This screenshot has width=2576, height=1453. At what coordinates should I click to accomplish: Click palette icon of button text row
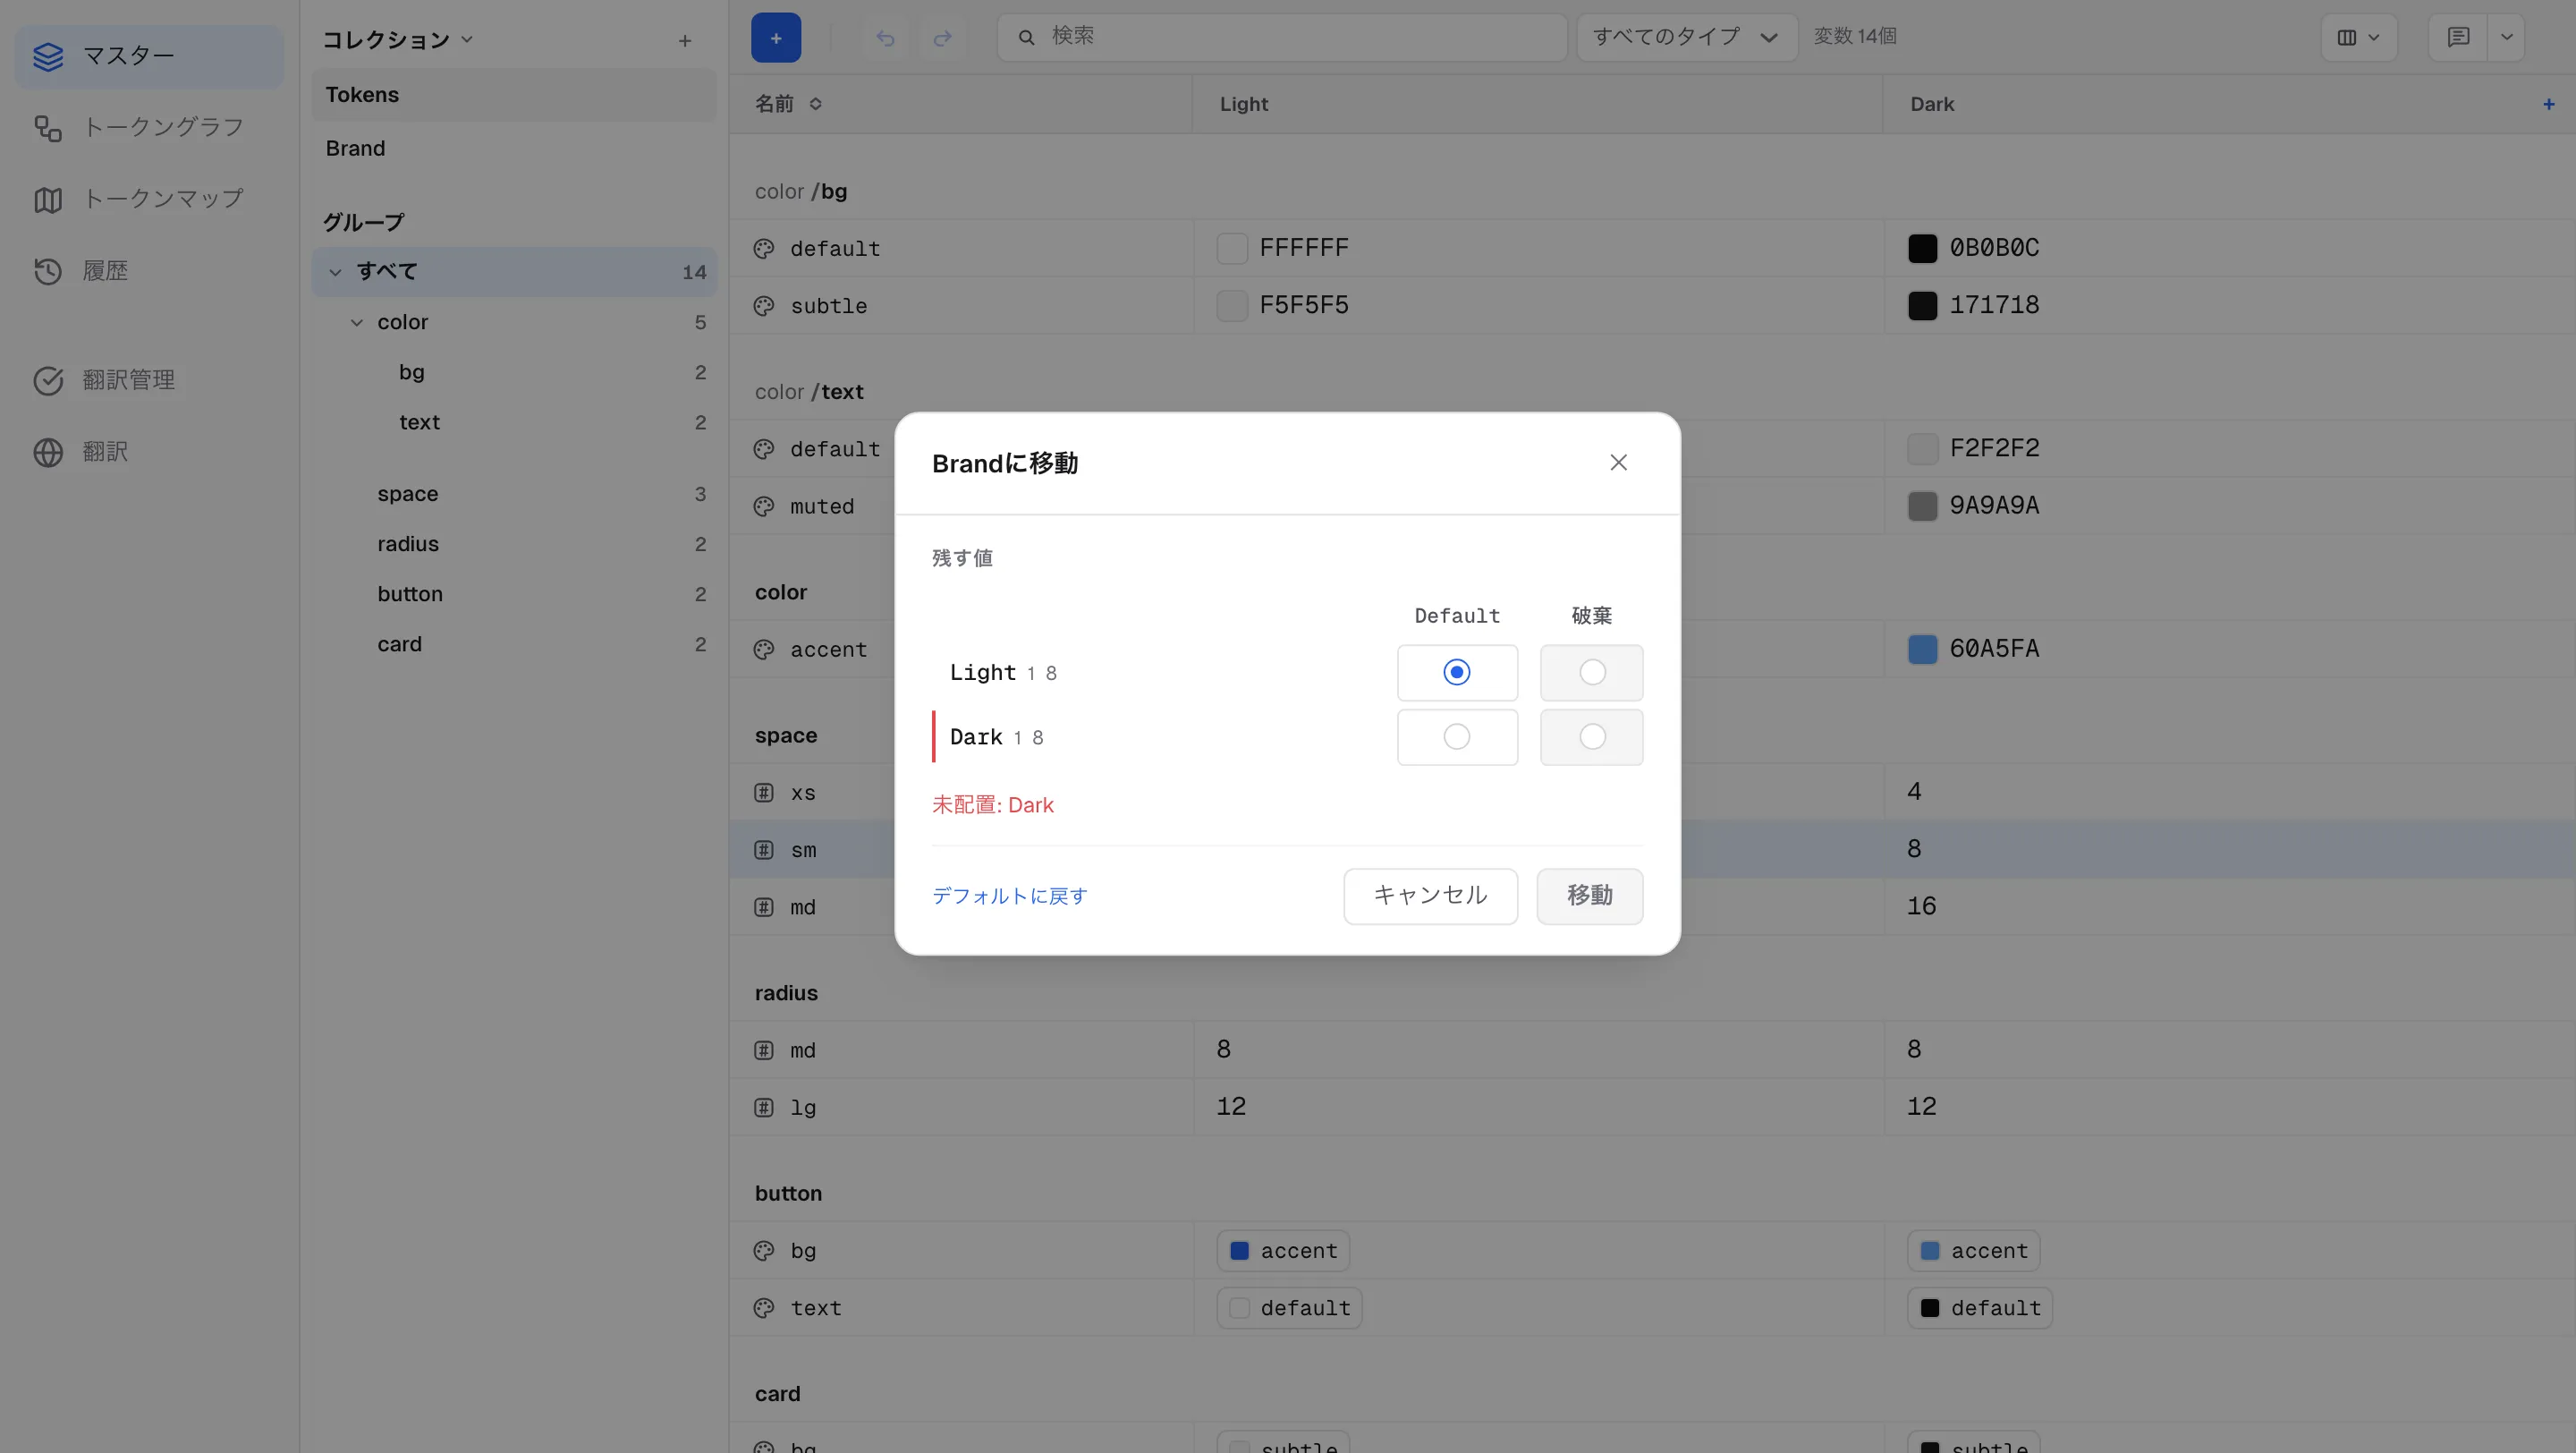[764, 1308]
